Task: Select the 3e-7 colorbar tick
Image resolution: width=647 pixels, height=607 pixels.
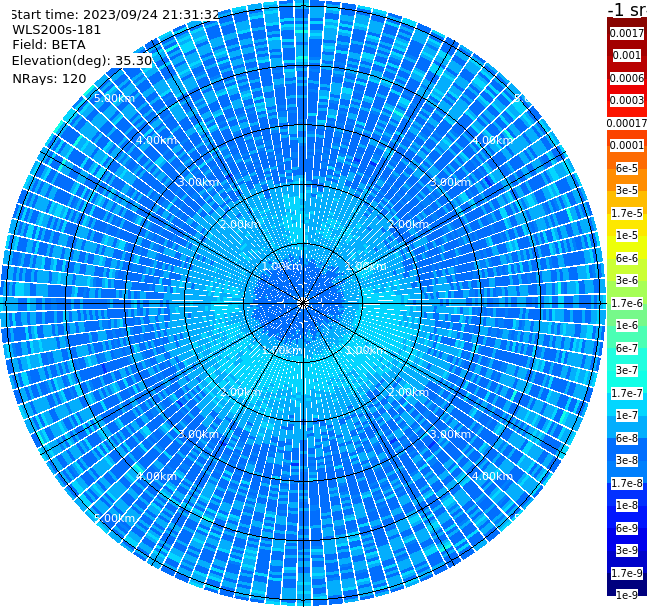Action: click(627, 370)
